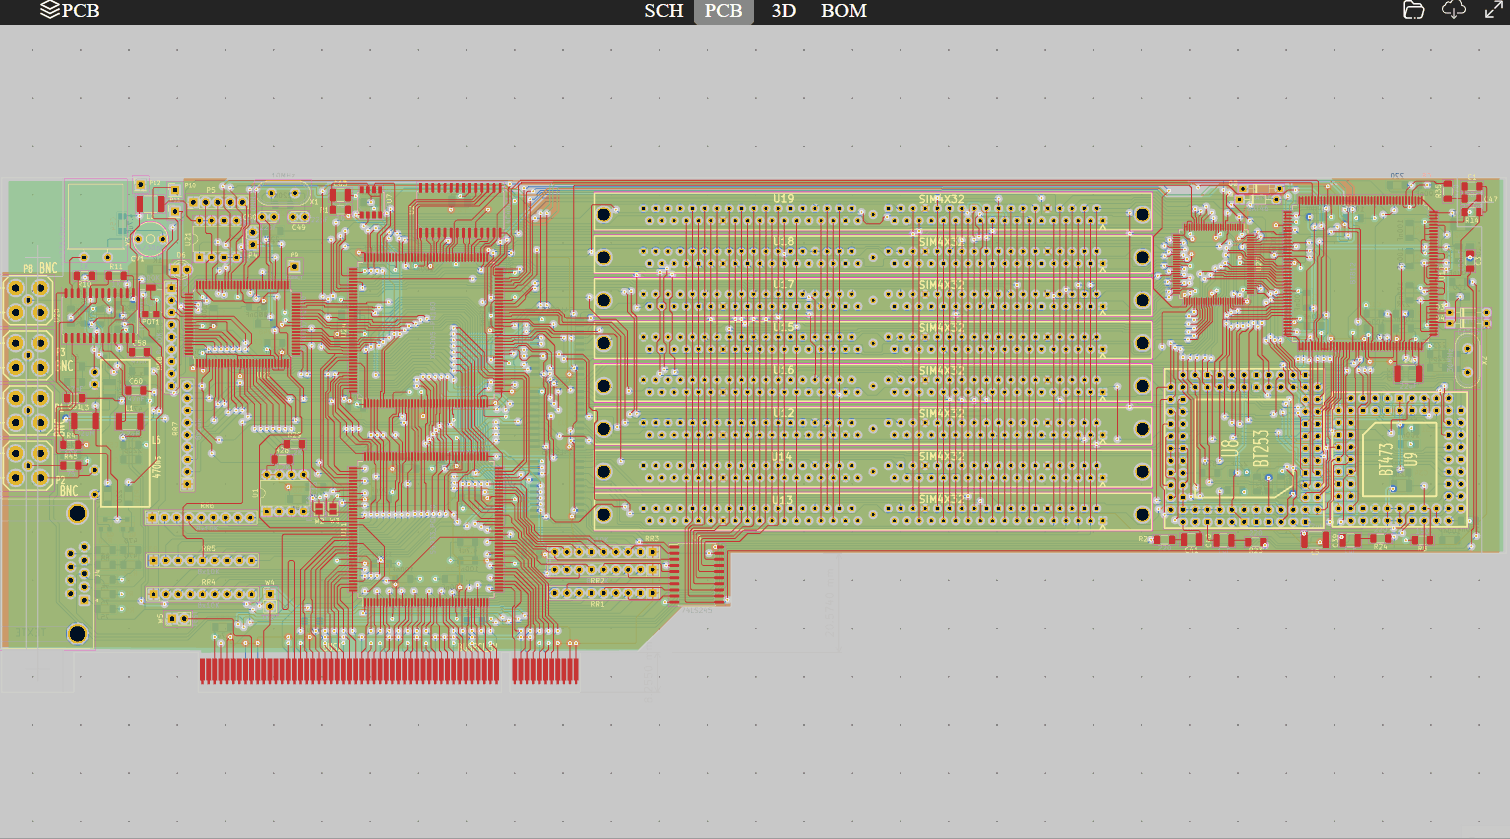
Task: Switch to the SCH tab
Action: click(664, 11)
